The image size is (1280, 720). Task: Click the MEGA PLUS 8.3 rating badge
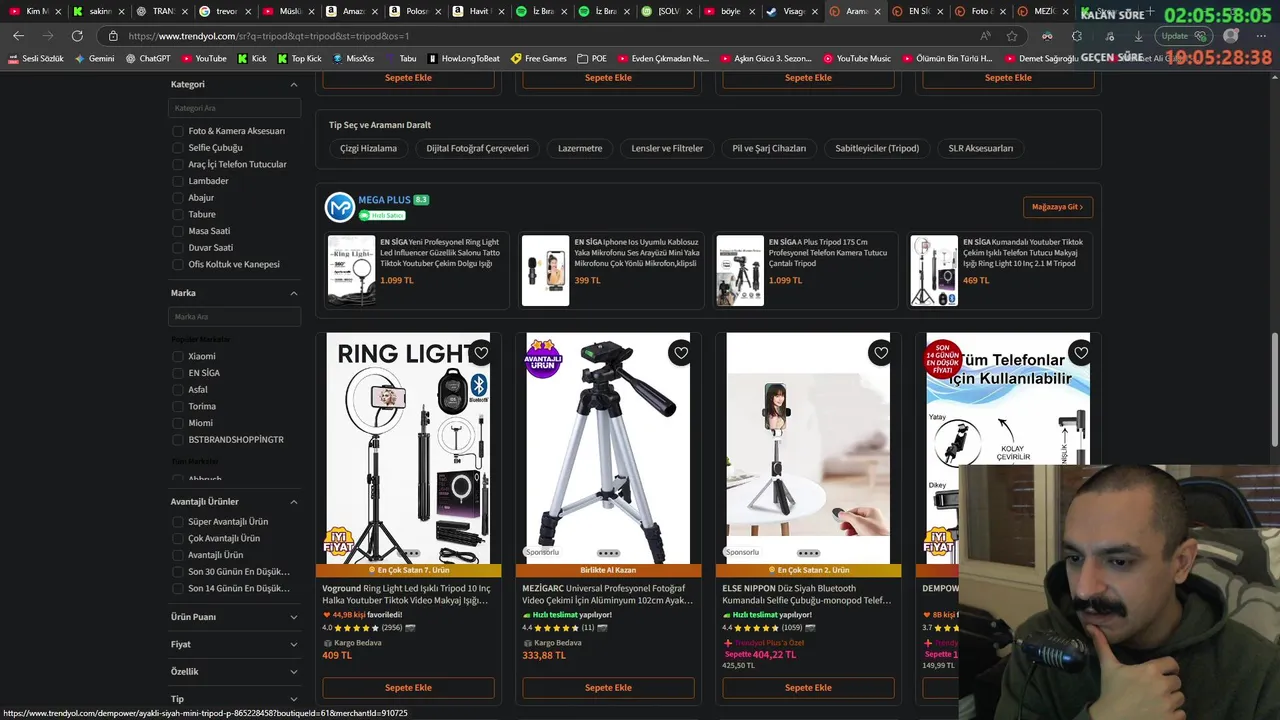421,200
